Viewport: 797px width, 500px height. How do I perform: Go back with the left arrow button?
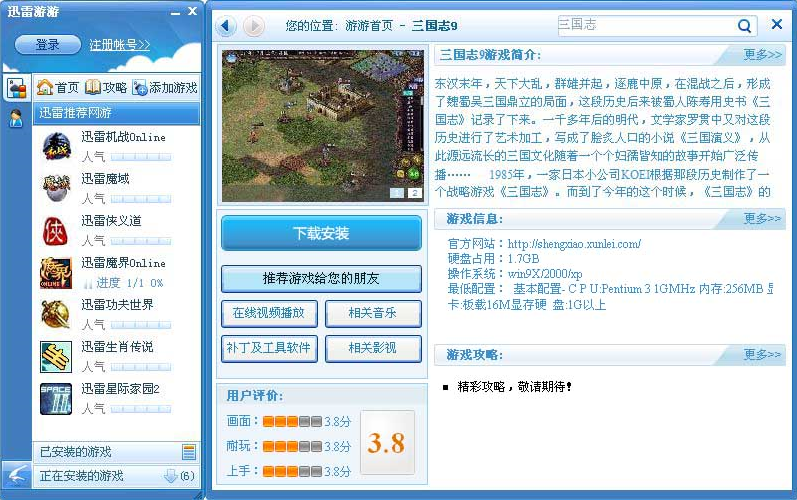(226, 25)
